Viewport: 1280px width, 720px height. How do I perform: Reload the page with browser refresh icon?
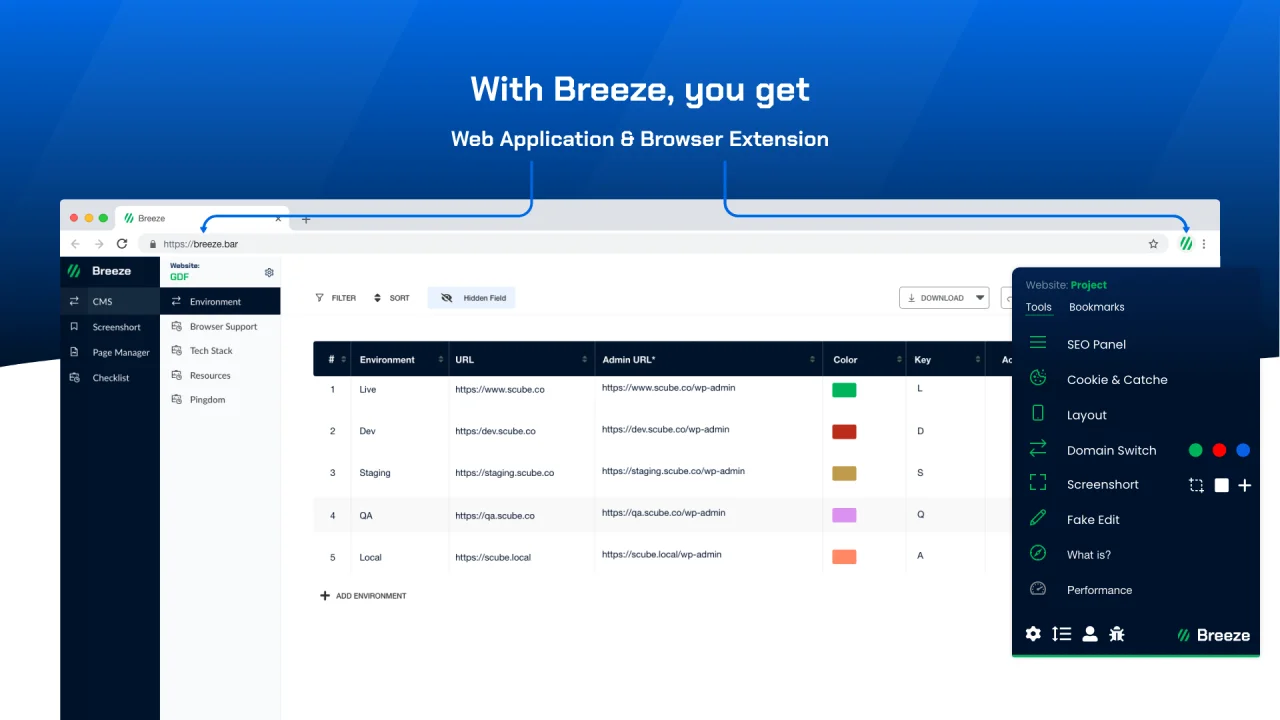(x=122, y=243)
